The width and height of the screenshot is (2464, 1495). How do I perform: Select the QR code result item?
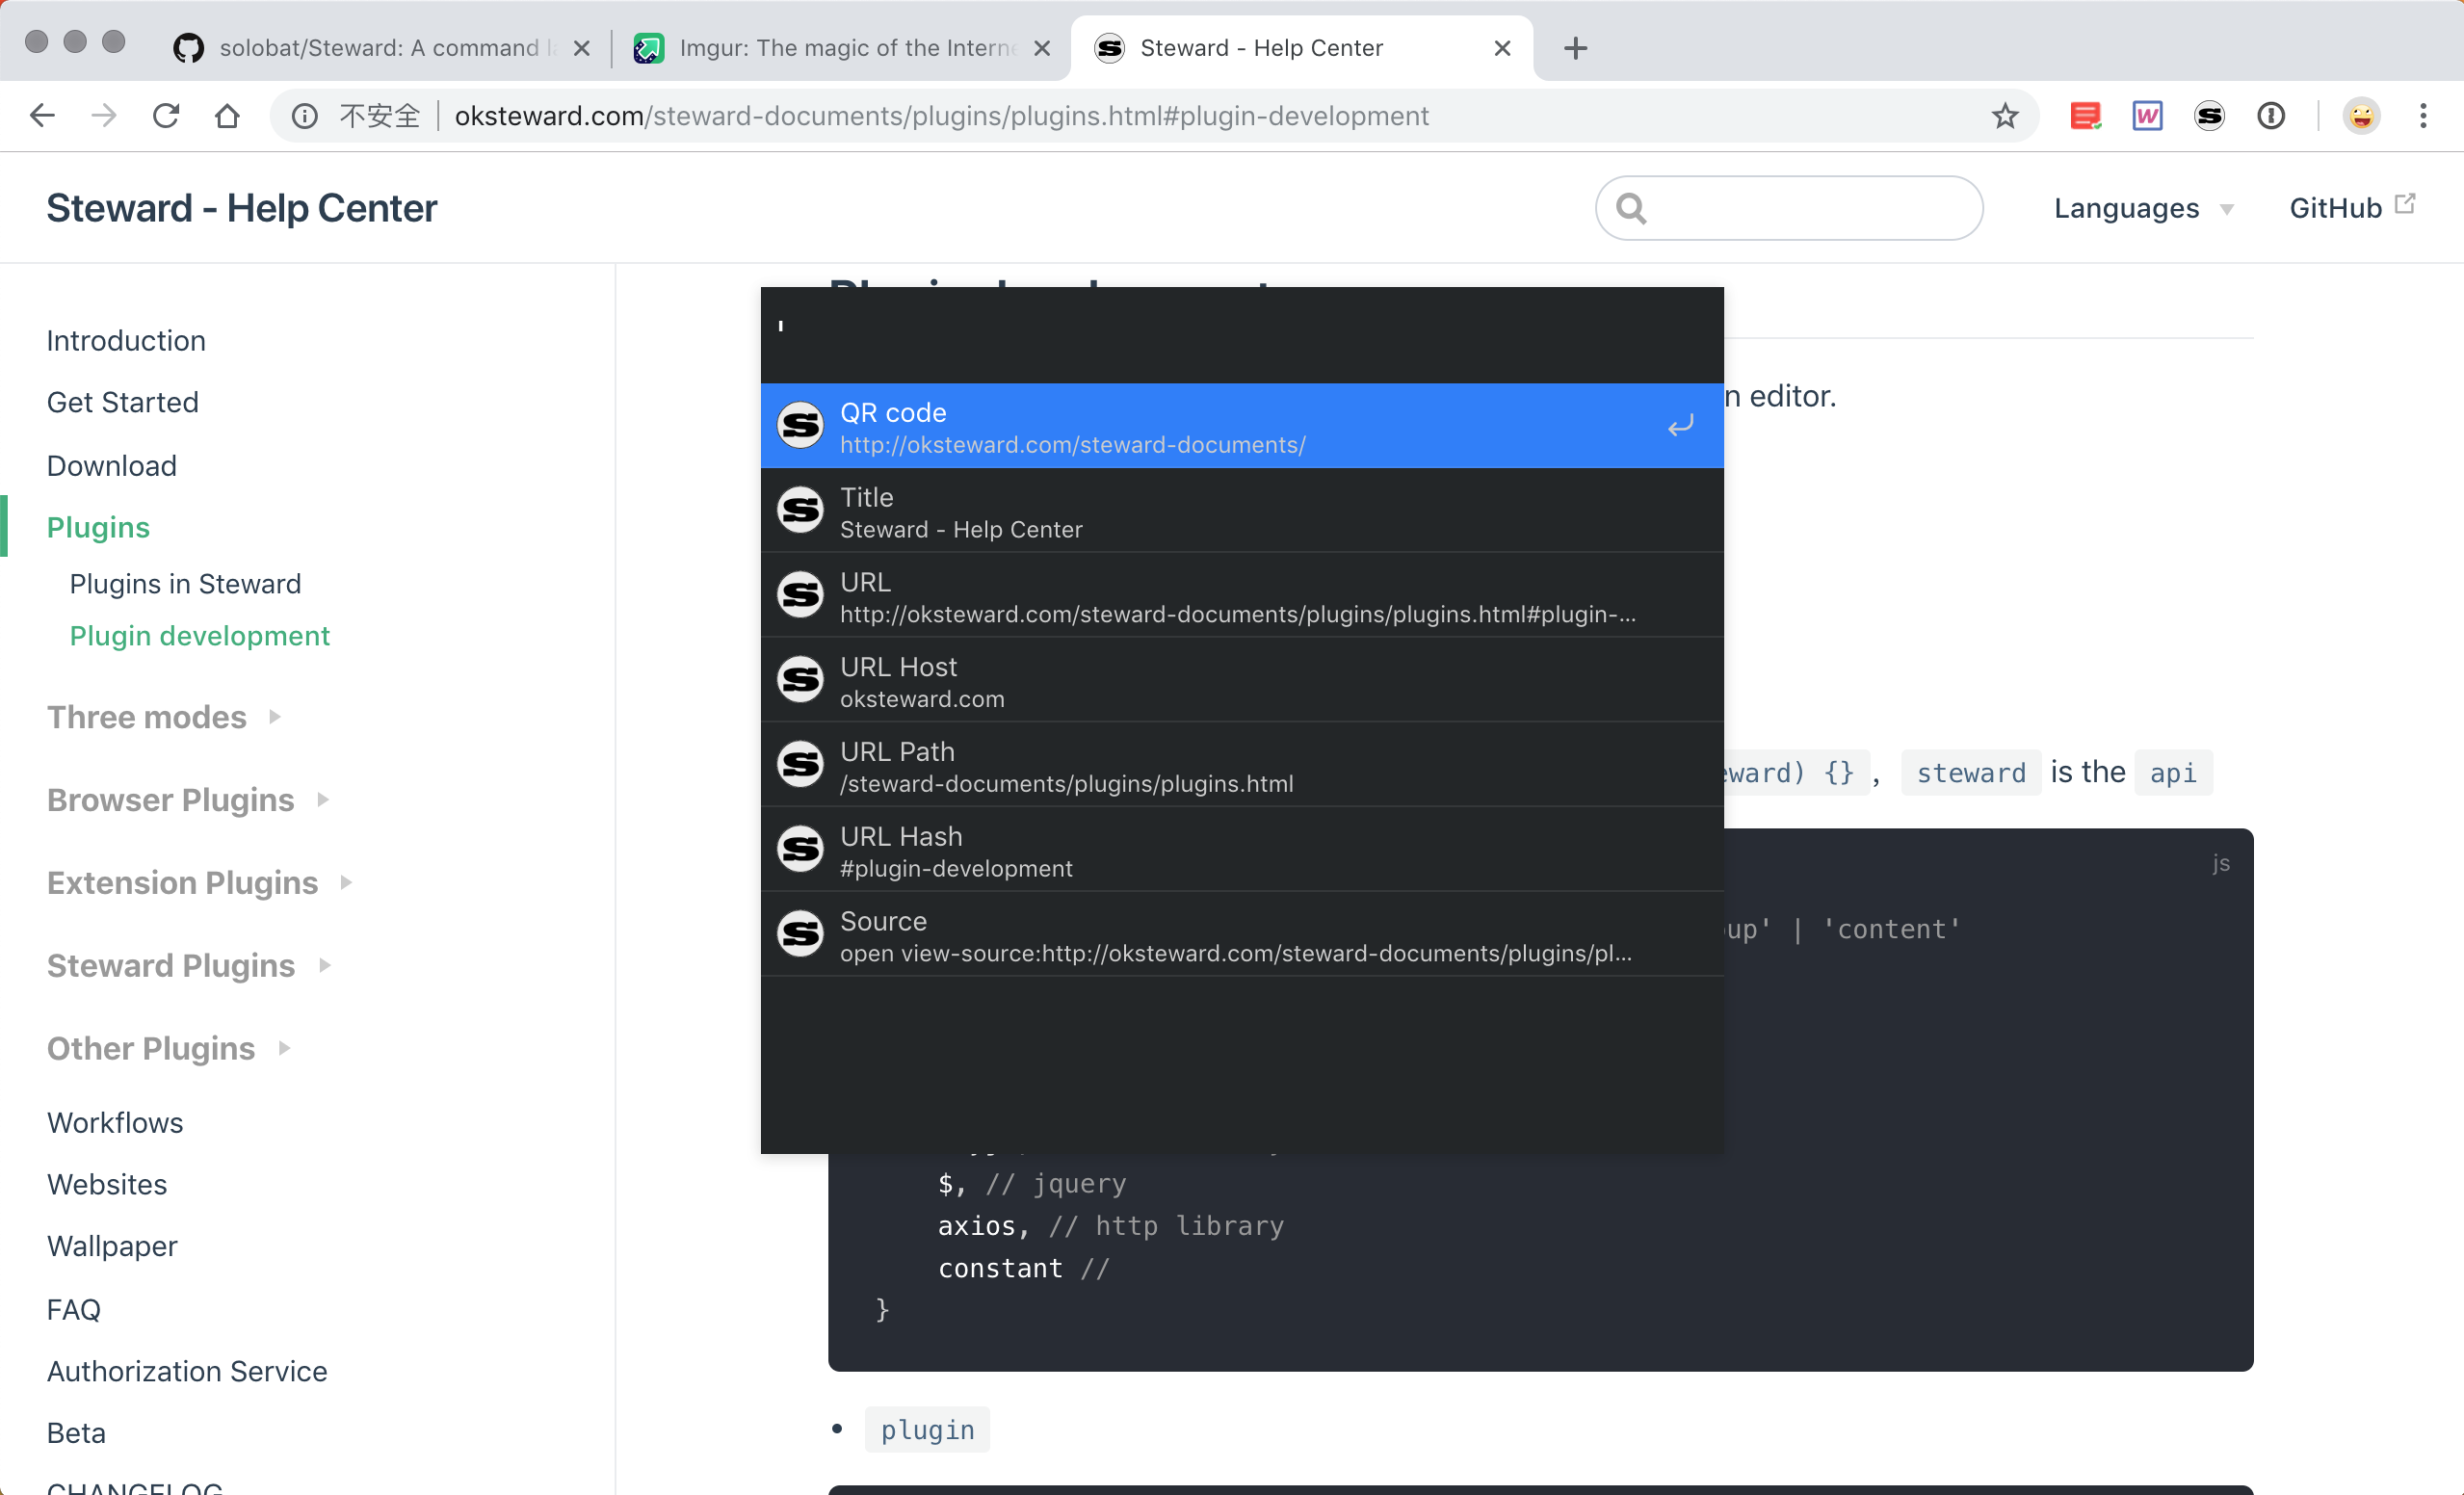pyautogui.click(x=1240, y=426)
